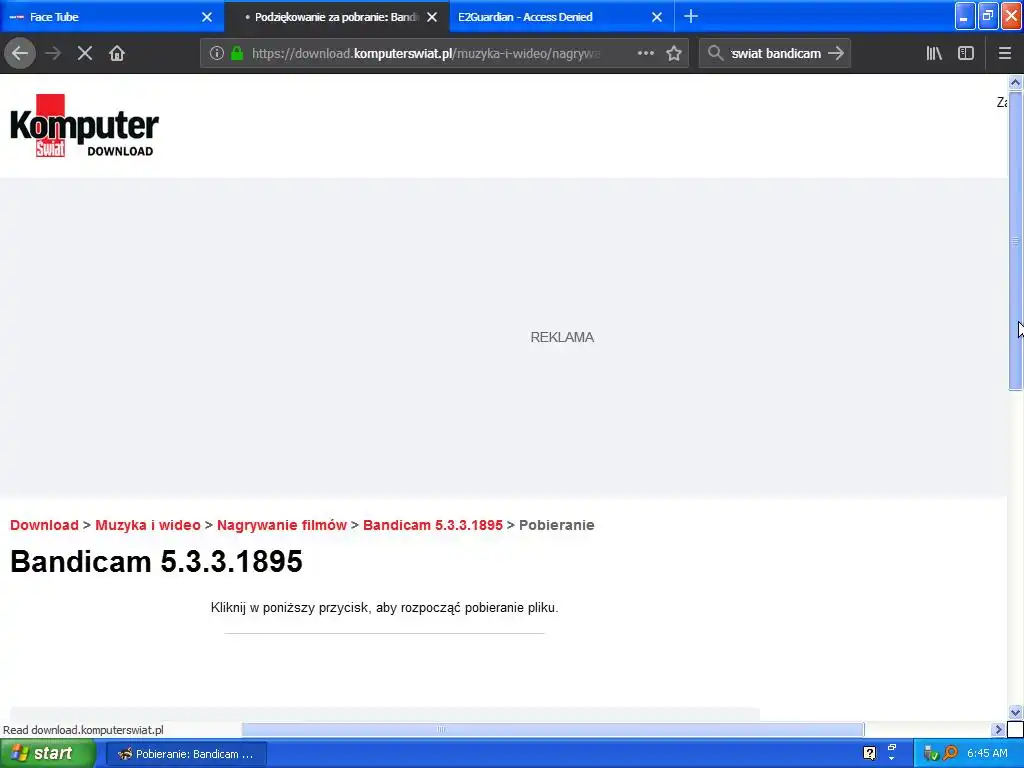Click the vertical scrollbar up arrow
1024x768 pixels.
click(1015, 83)
